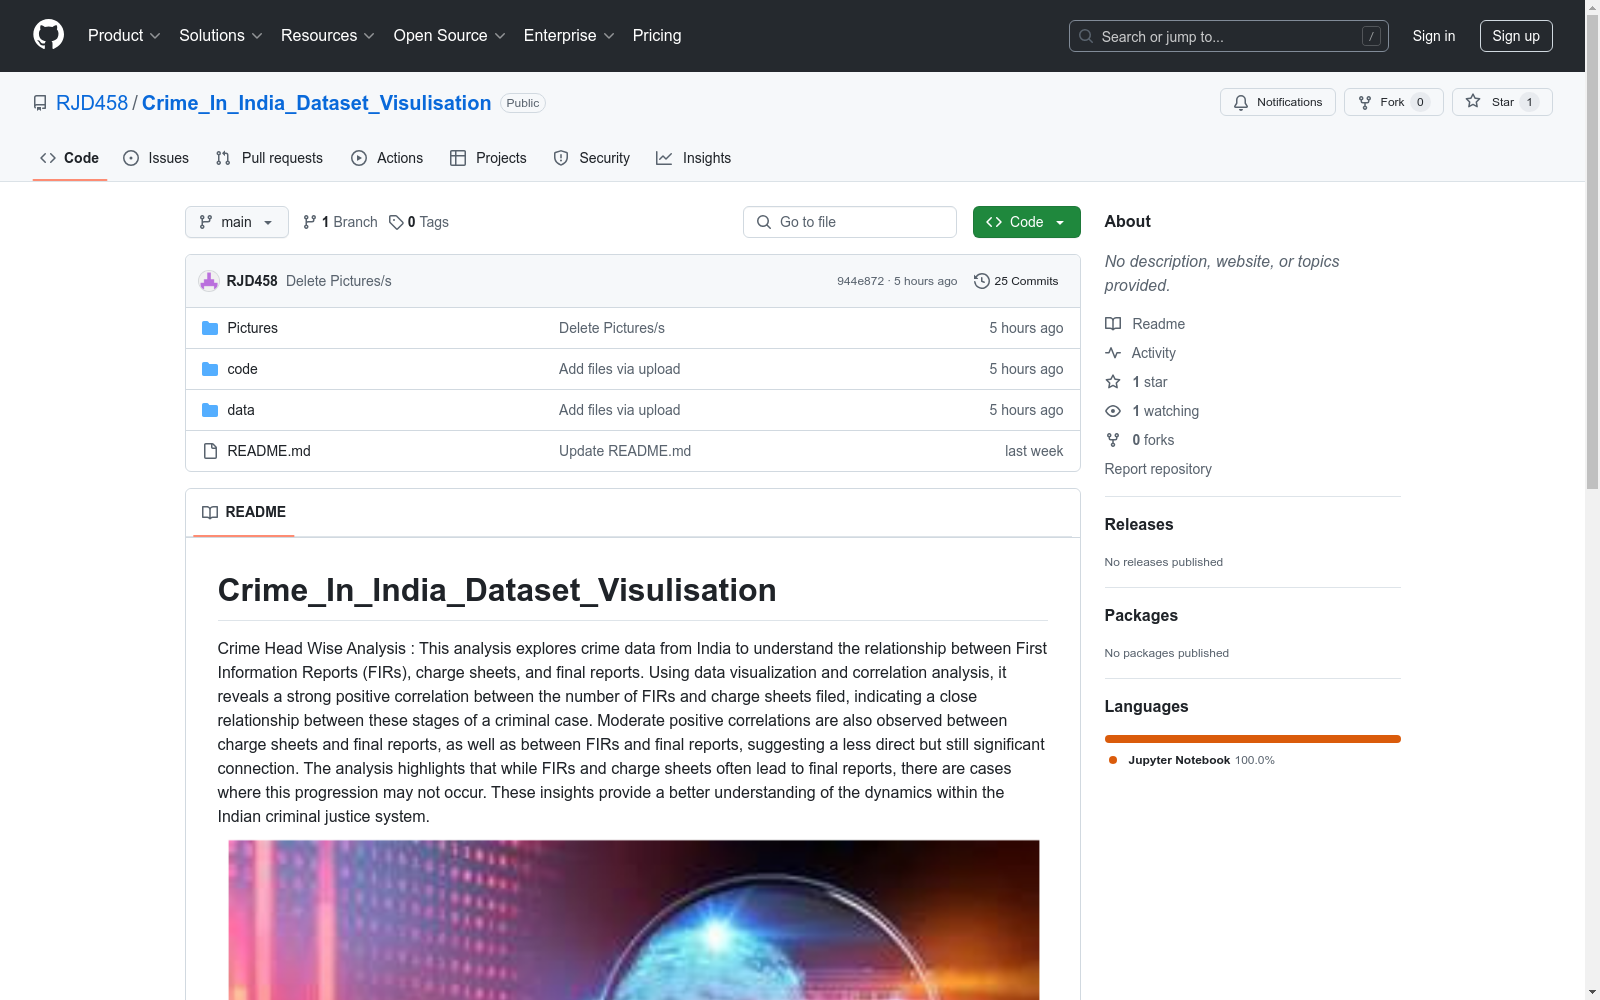Image resolution: width=1600 pixels, height=1000 pixels.
Task: Click the tag icon next to 0 Tags
Action: point(396,222)
